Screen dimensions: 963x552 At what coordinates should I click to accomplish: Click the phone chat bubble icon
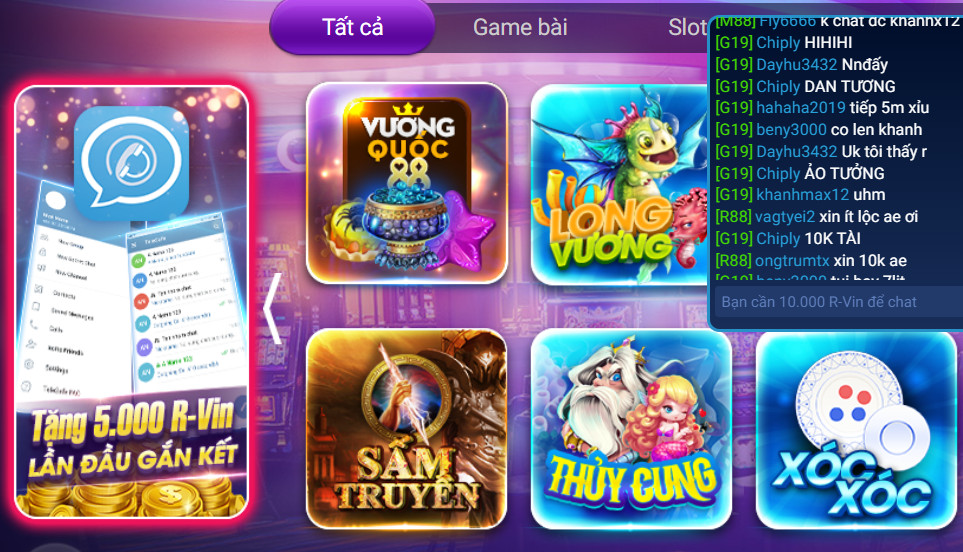click(x=131, y=163)
